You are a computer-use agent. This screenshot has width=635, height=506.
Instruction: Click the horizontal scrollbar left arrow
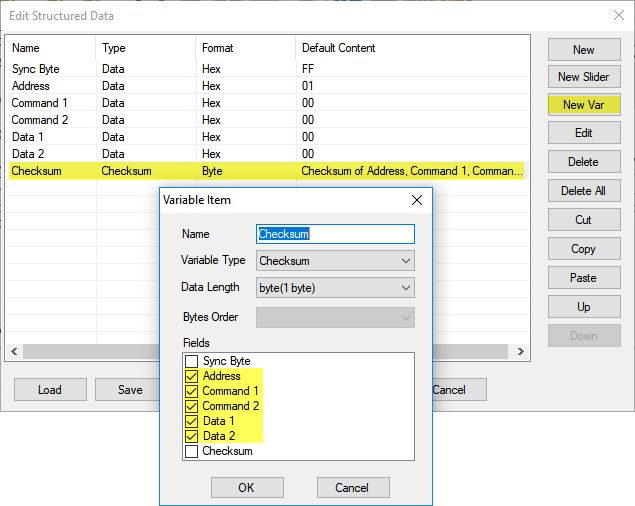pos(14,351)
